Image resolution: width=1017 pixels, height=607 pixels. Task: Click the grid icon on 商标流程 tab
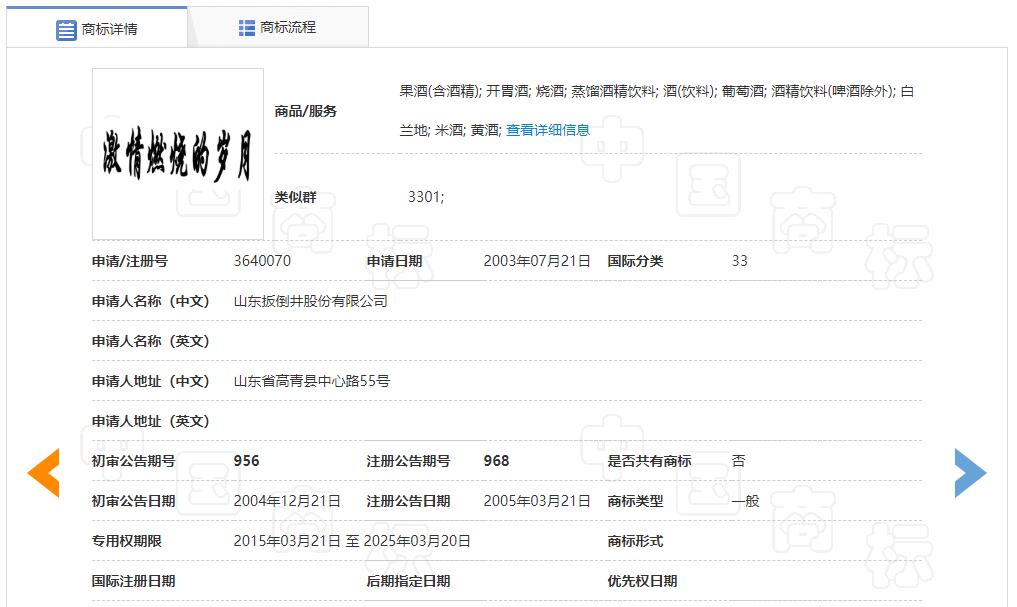click(247, 28)
